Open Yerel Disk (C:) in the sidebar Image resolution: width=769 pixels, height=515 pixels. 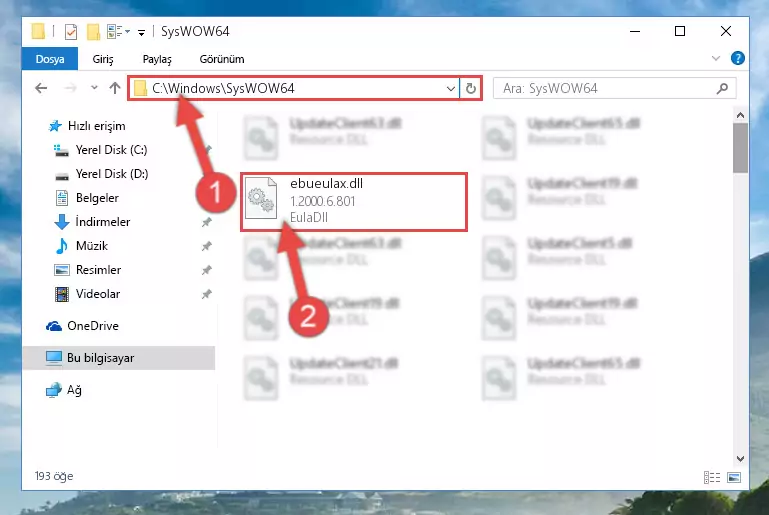[x=111, y=150]
